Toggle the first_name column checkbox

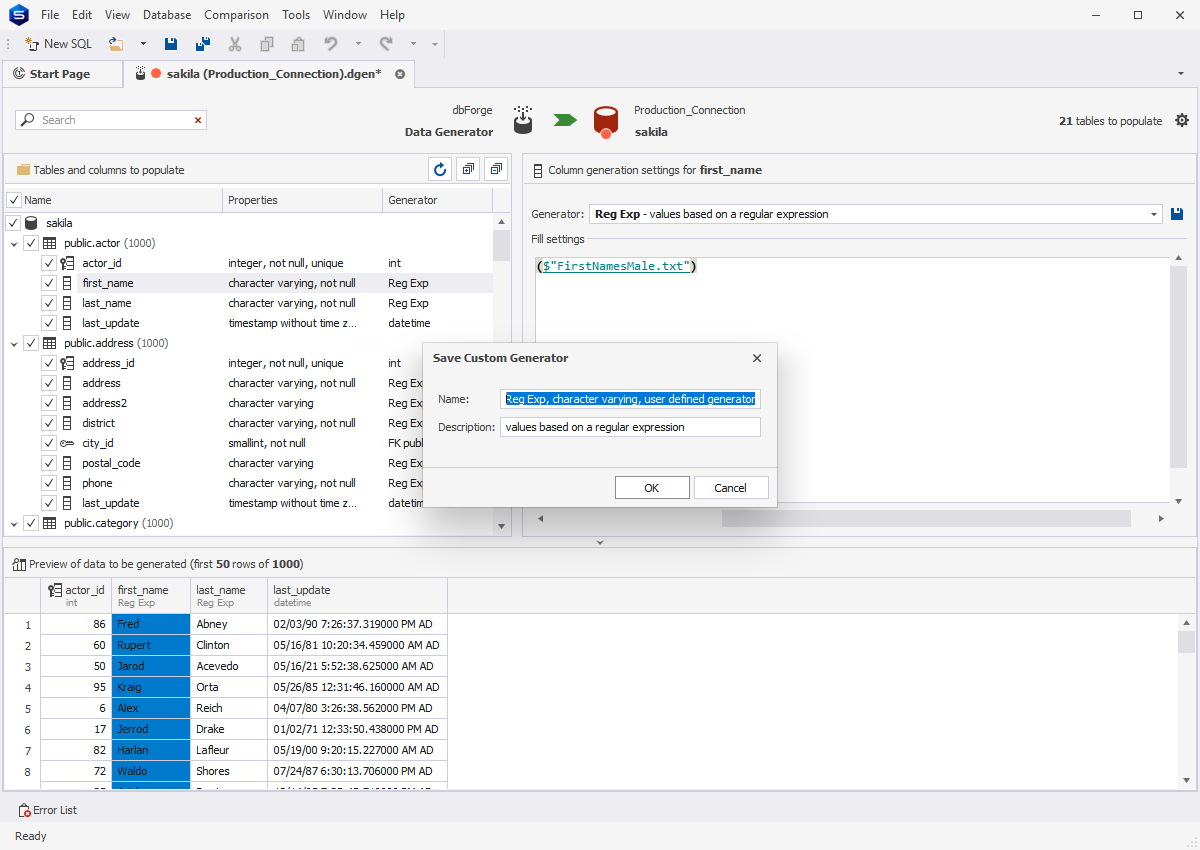(49, 283)
